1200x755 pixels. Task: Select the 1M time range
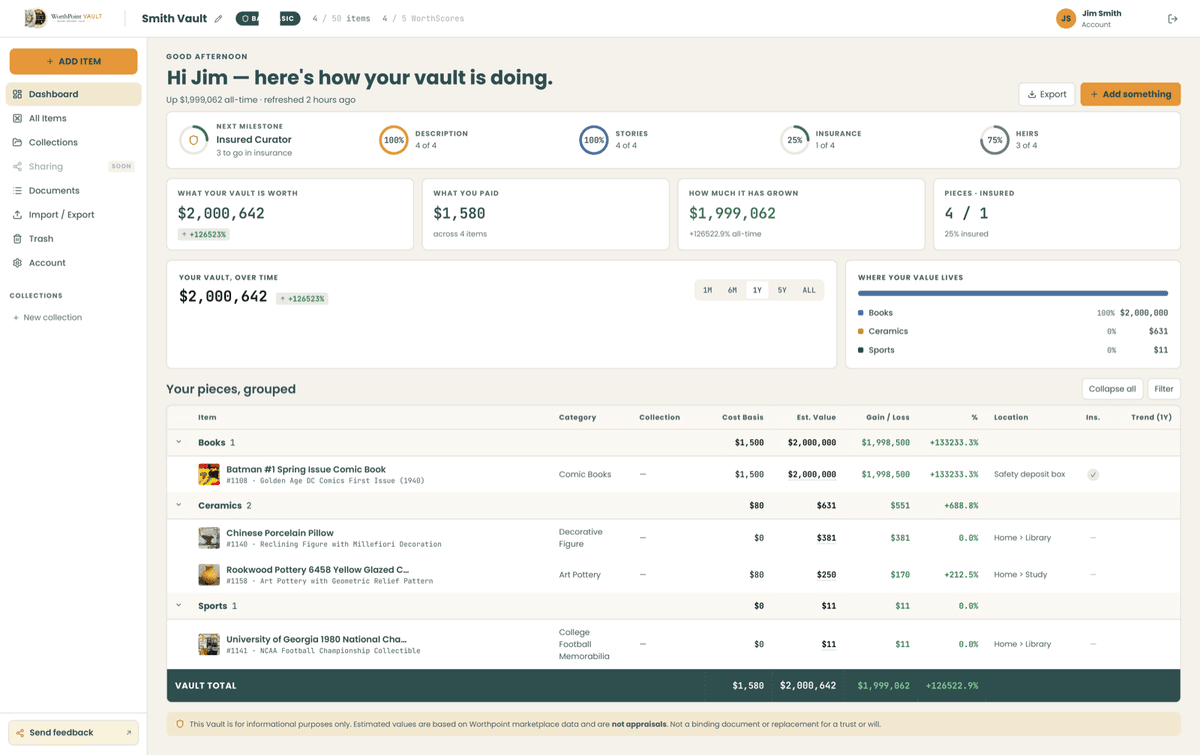coord(707,290)
